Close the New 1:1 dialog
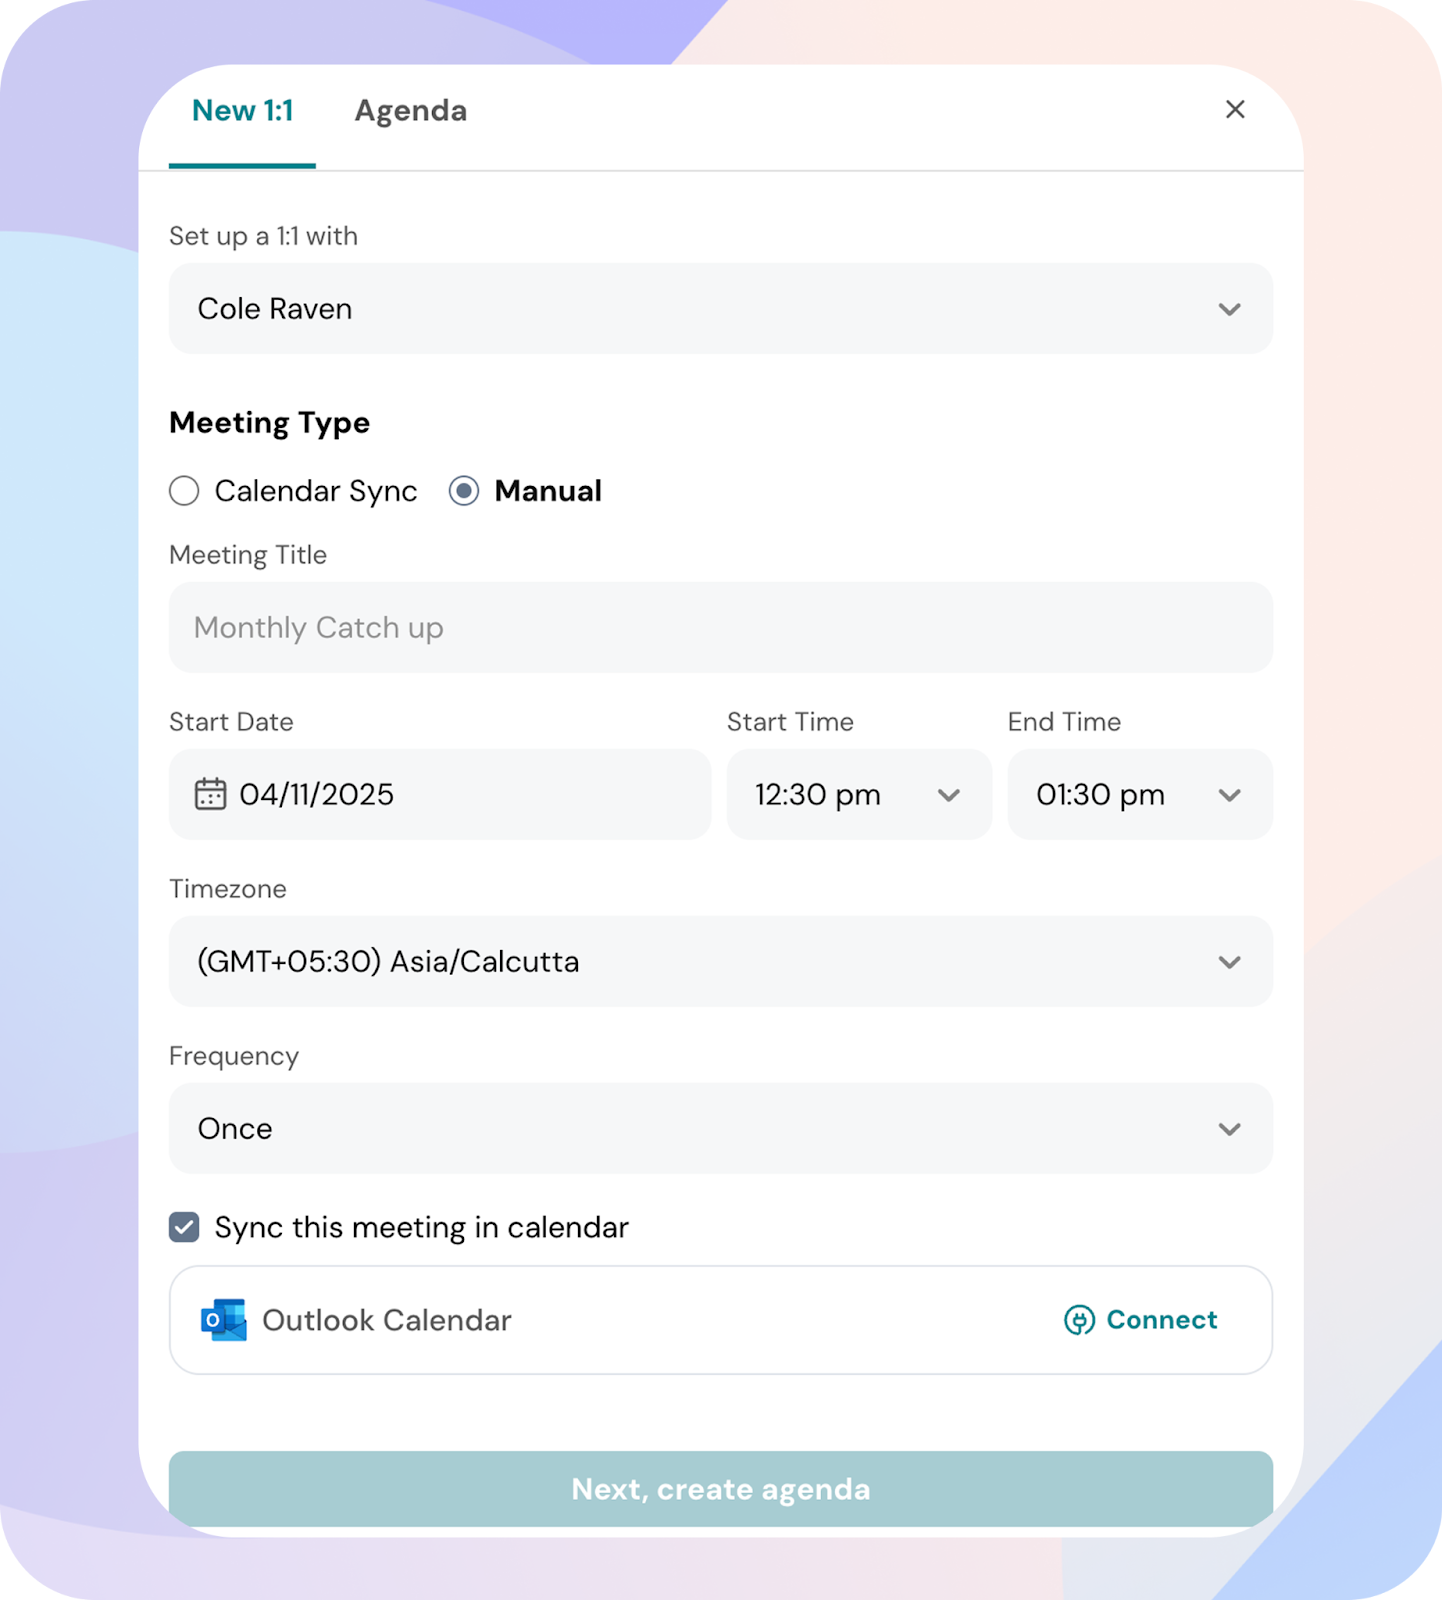The width and height of the screenshot is (1442, 1600). coord(1235,109)
